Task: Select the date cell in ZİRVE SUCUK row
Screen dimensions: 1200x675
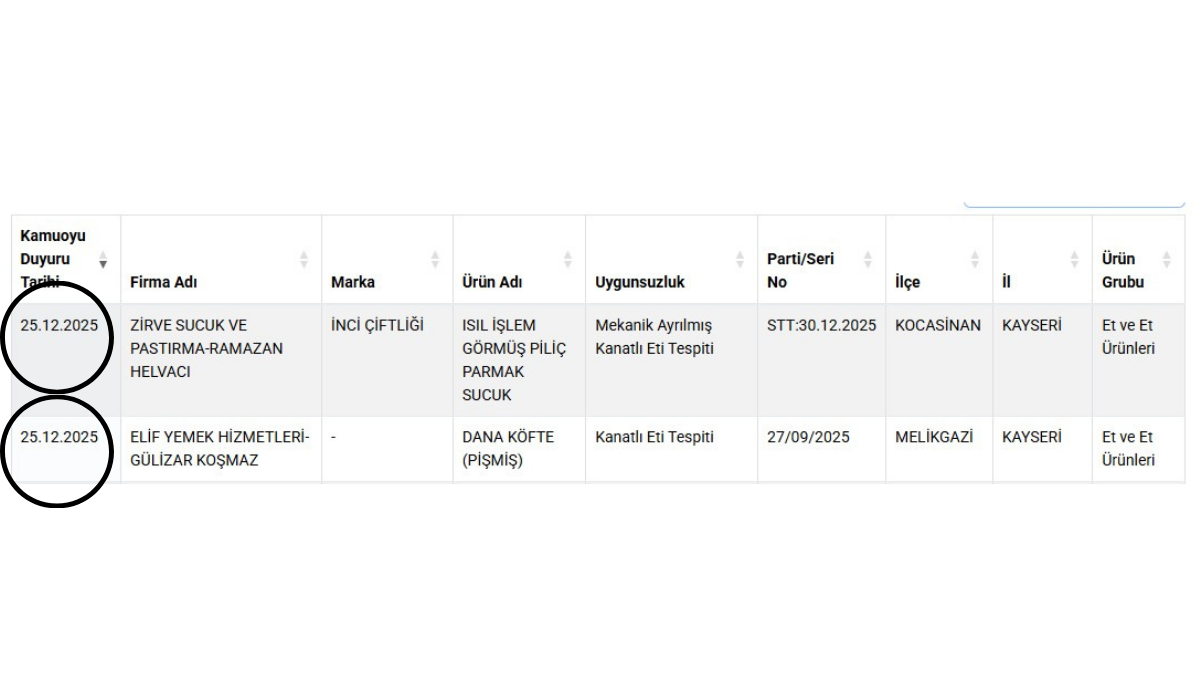Action: 59,326
